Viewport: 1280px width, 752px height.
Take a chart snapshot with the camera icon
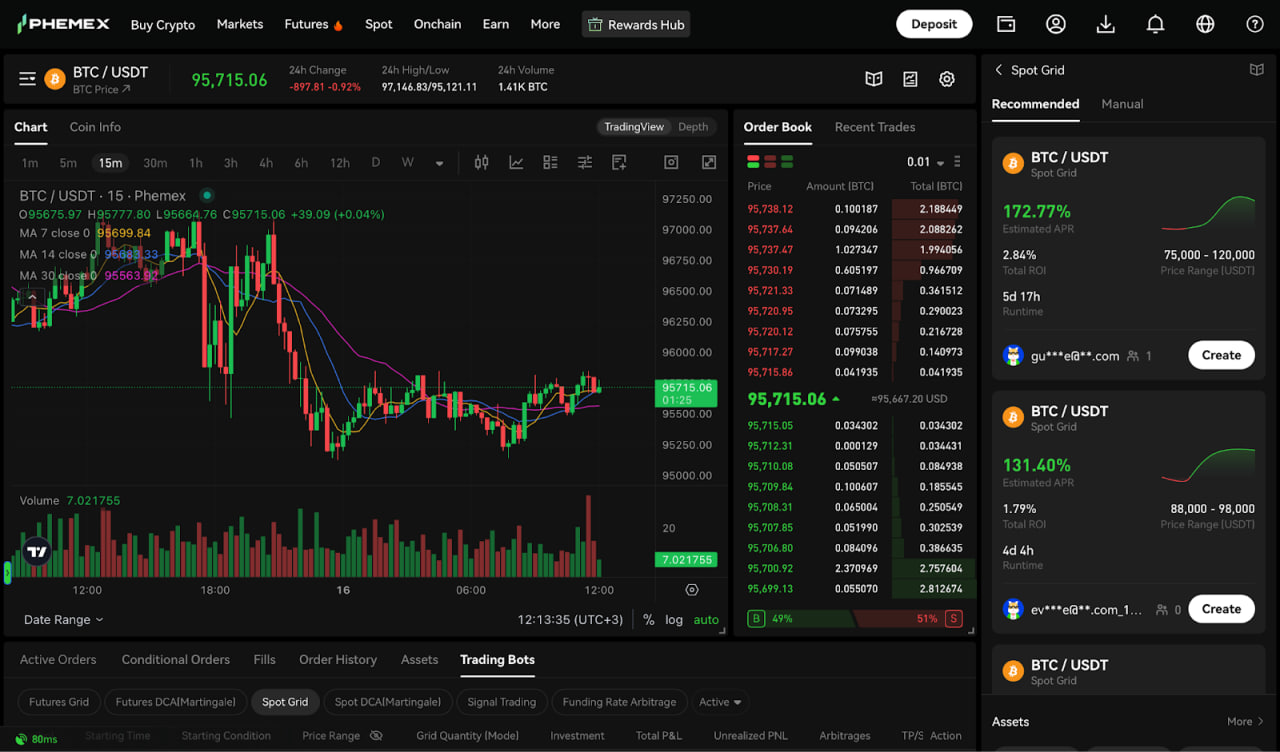click(671, 163)
